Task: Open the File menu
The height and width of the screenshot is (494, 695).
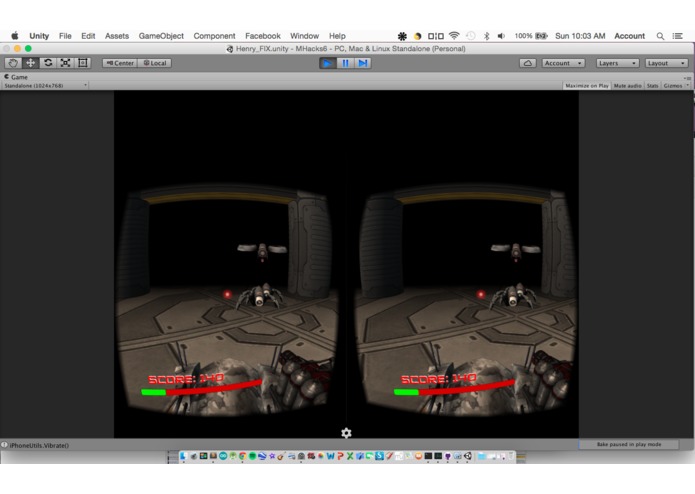Action: point(65,36)
